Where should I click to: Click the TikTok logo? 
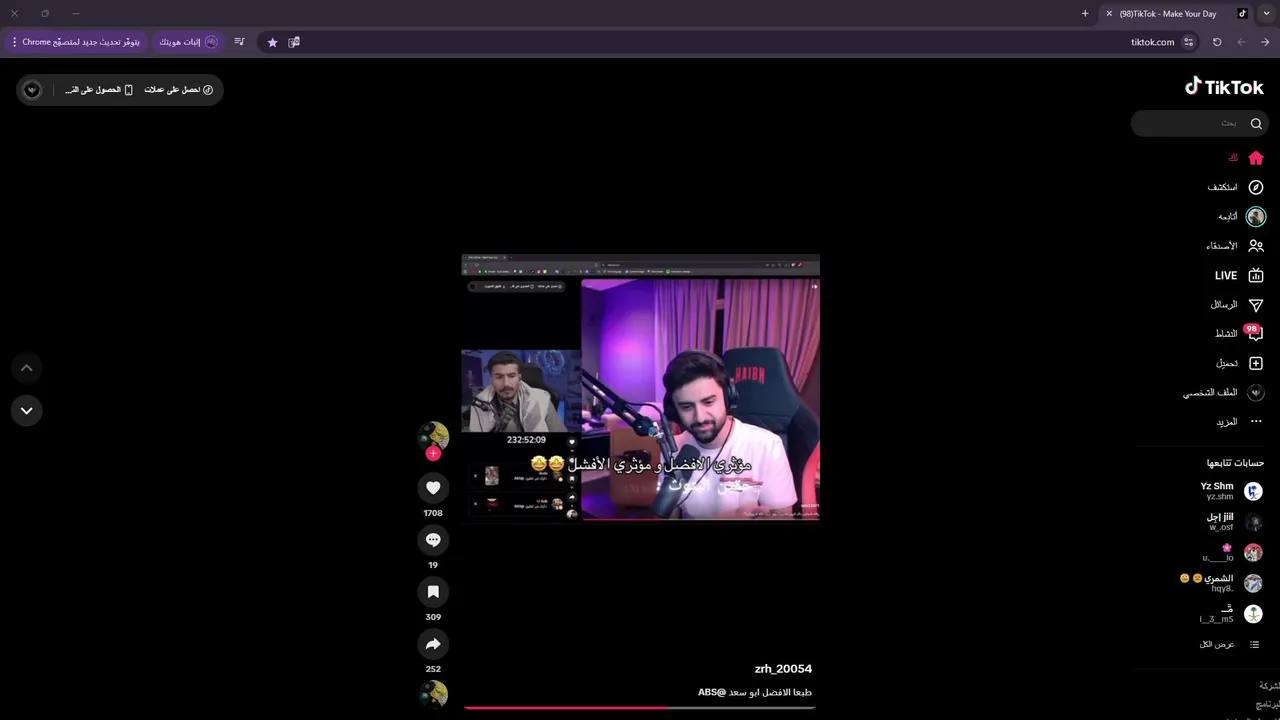[1224, 87]
